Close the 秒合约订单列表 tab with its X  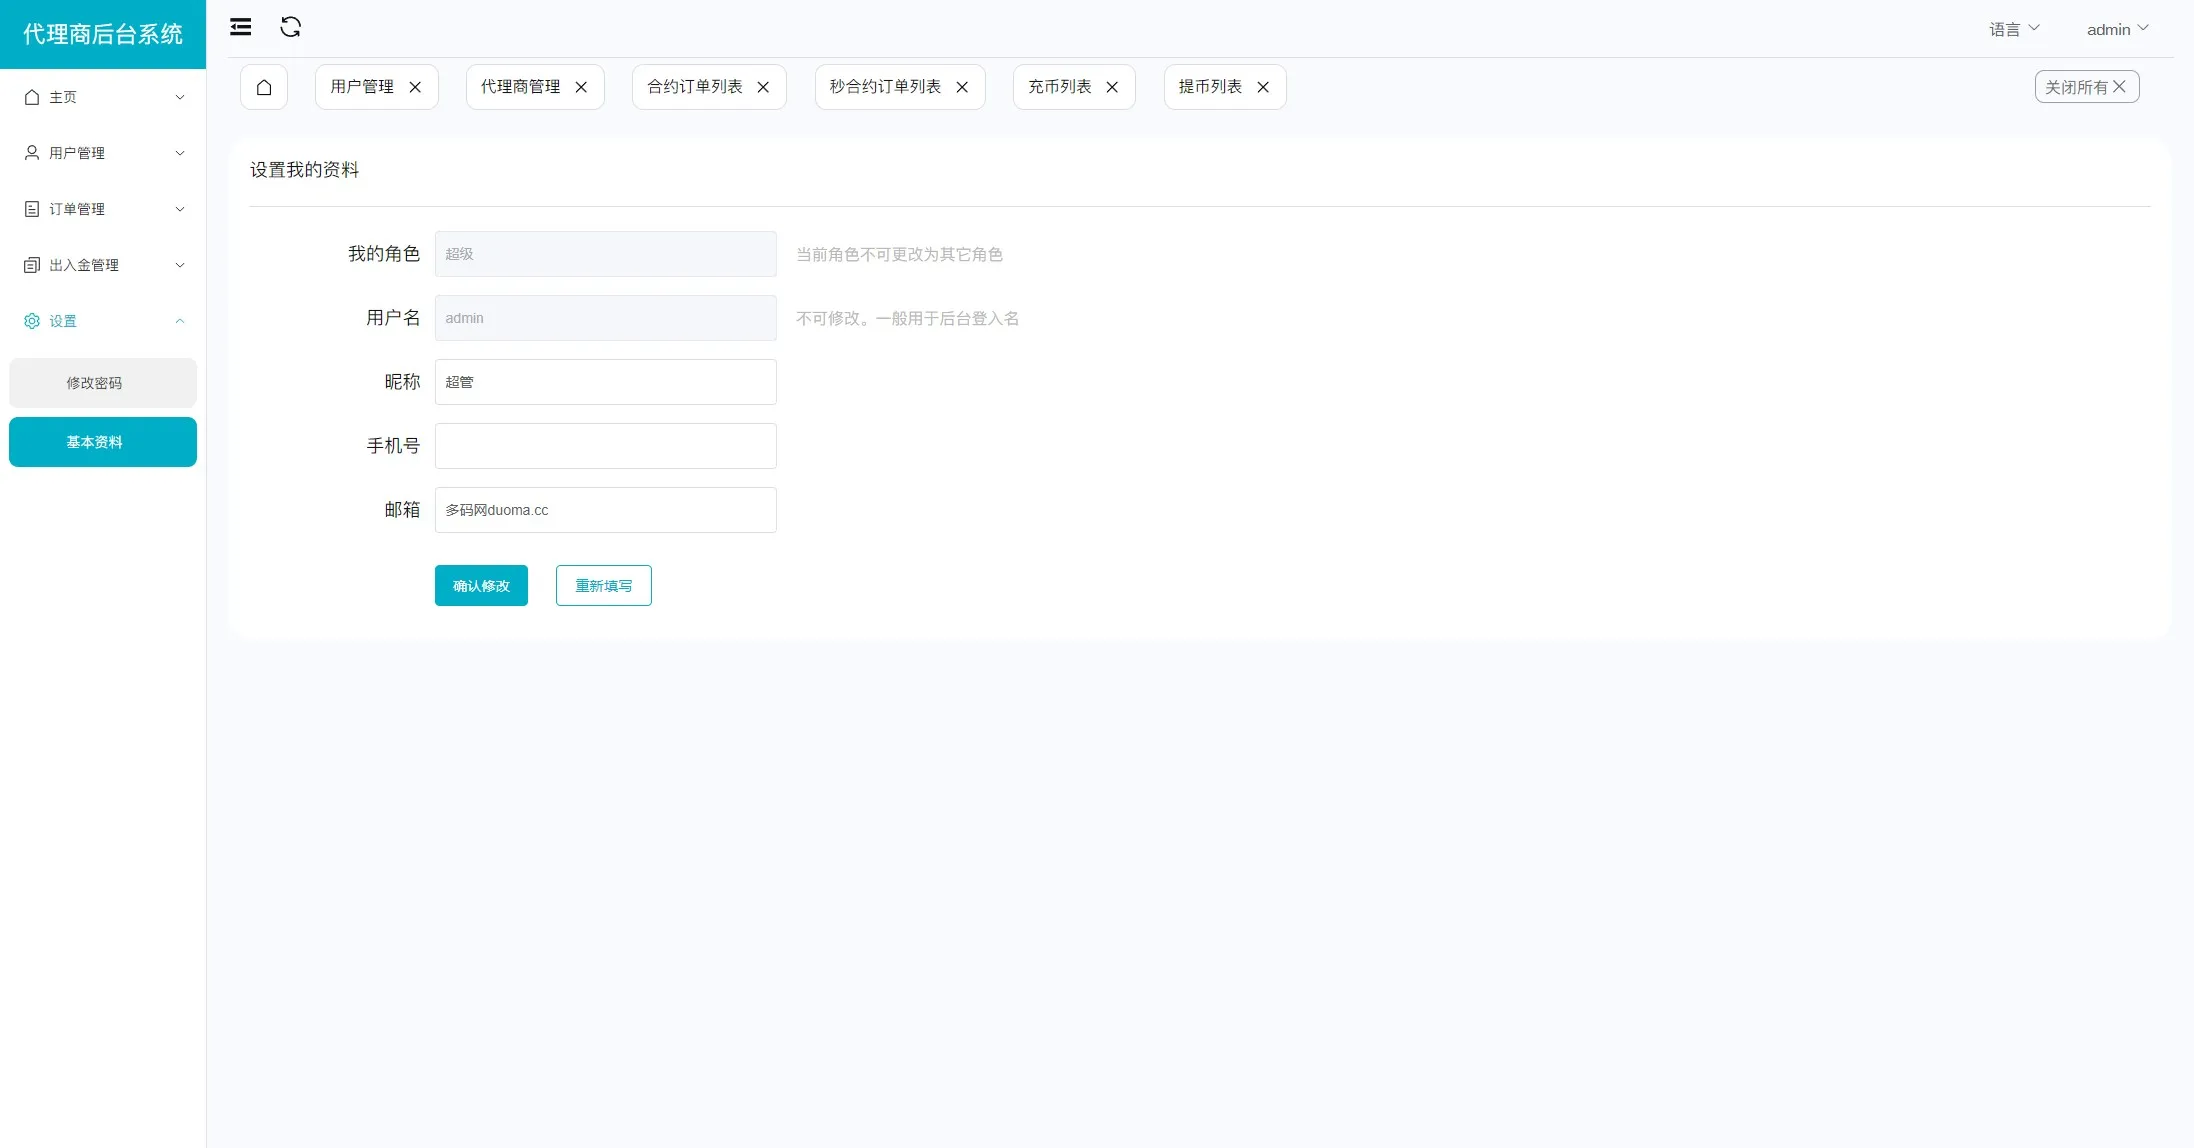962,87
